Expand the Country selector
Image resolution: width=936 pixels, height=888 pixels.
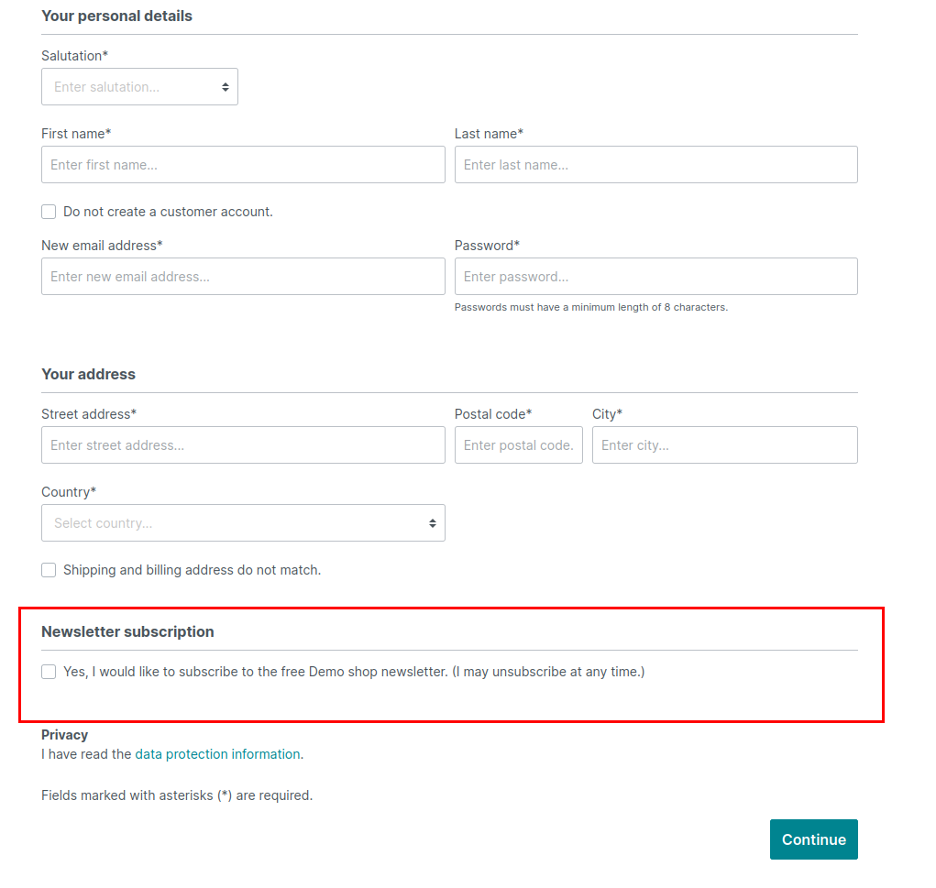point(243,523)
